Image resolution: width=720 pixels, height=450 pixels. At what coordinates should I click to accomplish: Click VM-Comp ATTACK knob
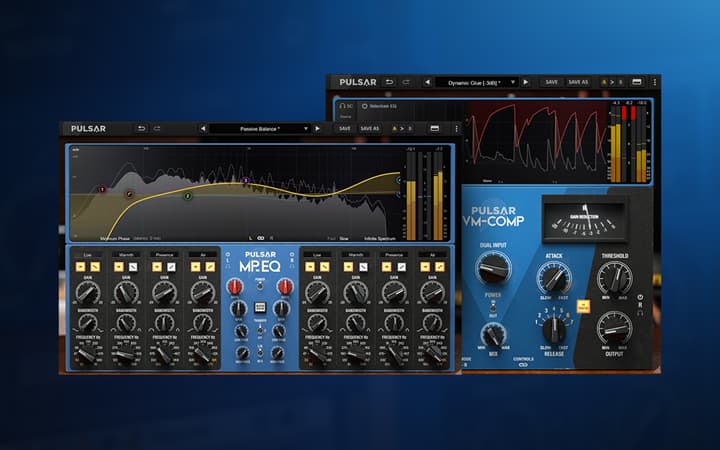tap(554, 278)
